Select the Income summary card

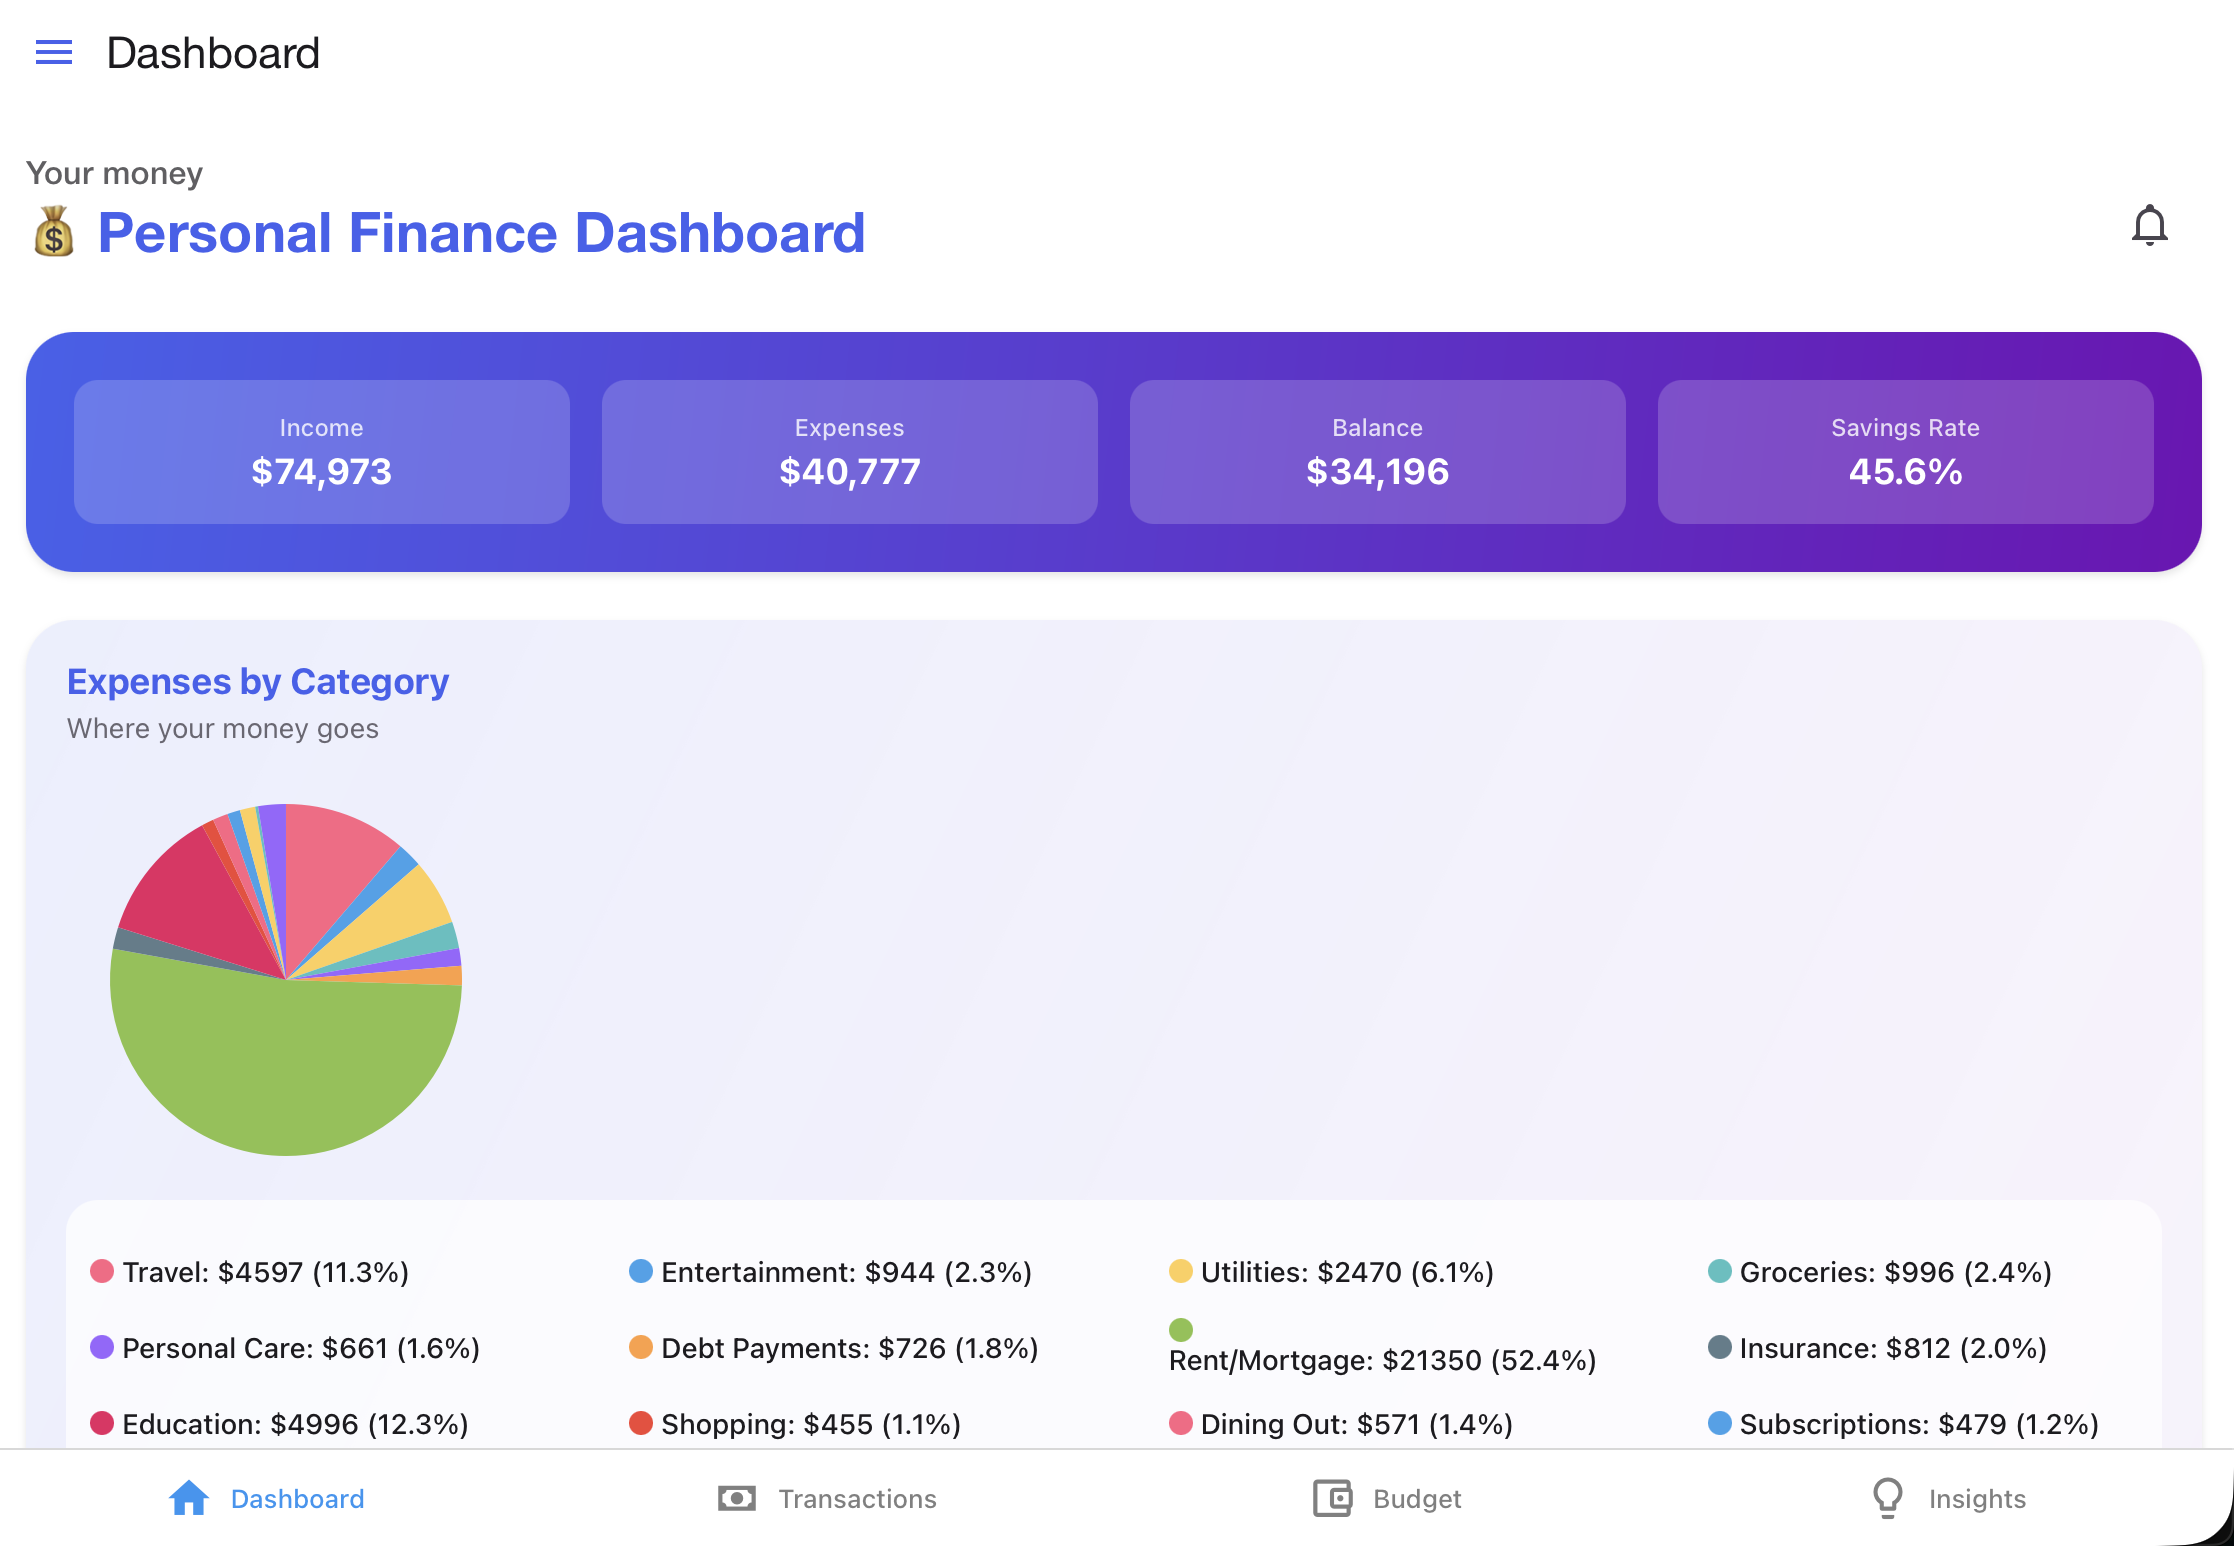(x=322, y=452)
